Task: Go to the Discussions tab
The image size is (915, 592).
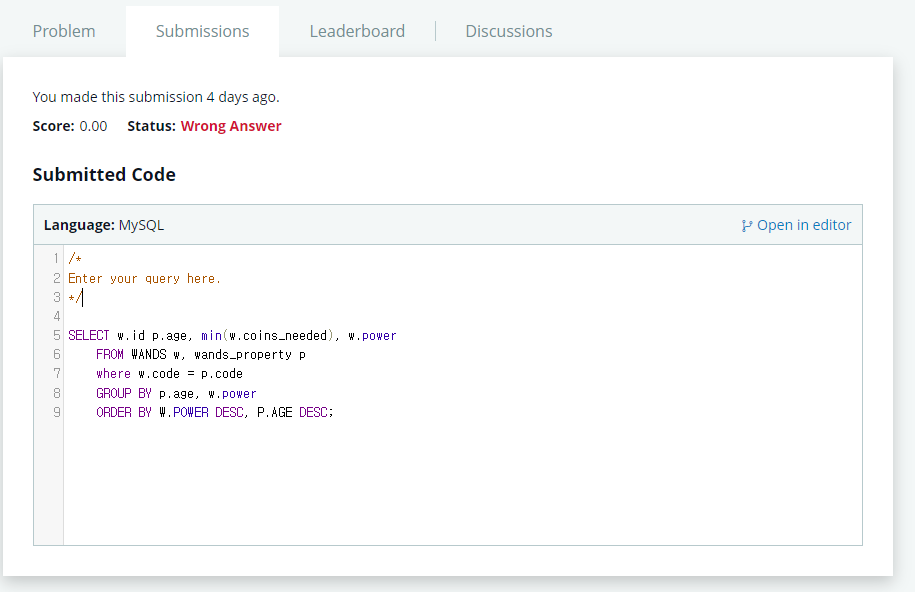Action: pos(509,31)
